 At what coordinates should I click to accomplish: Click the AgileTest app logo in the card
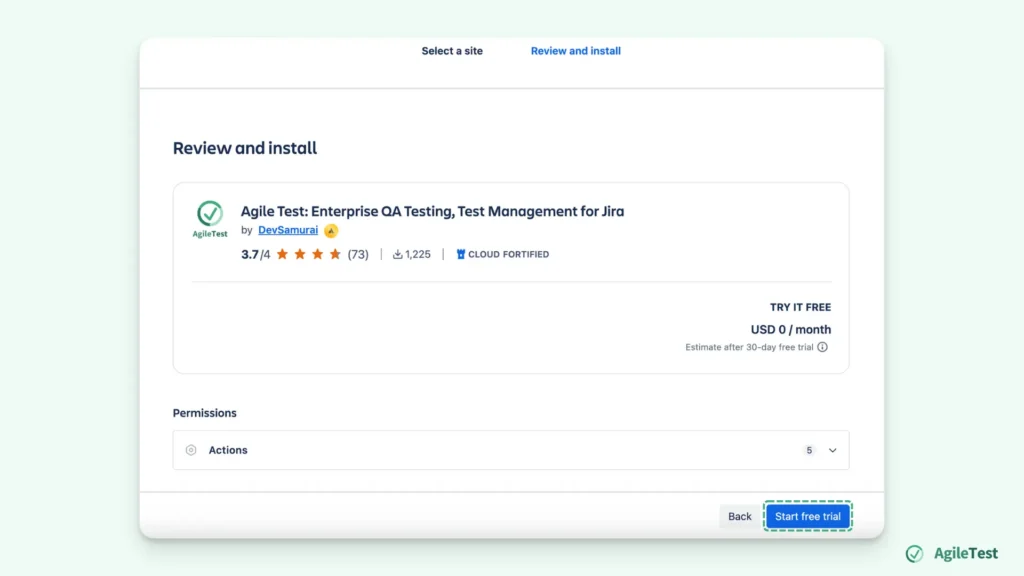[210, 218]
